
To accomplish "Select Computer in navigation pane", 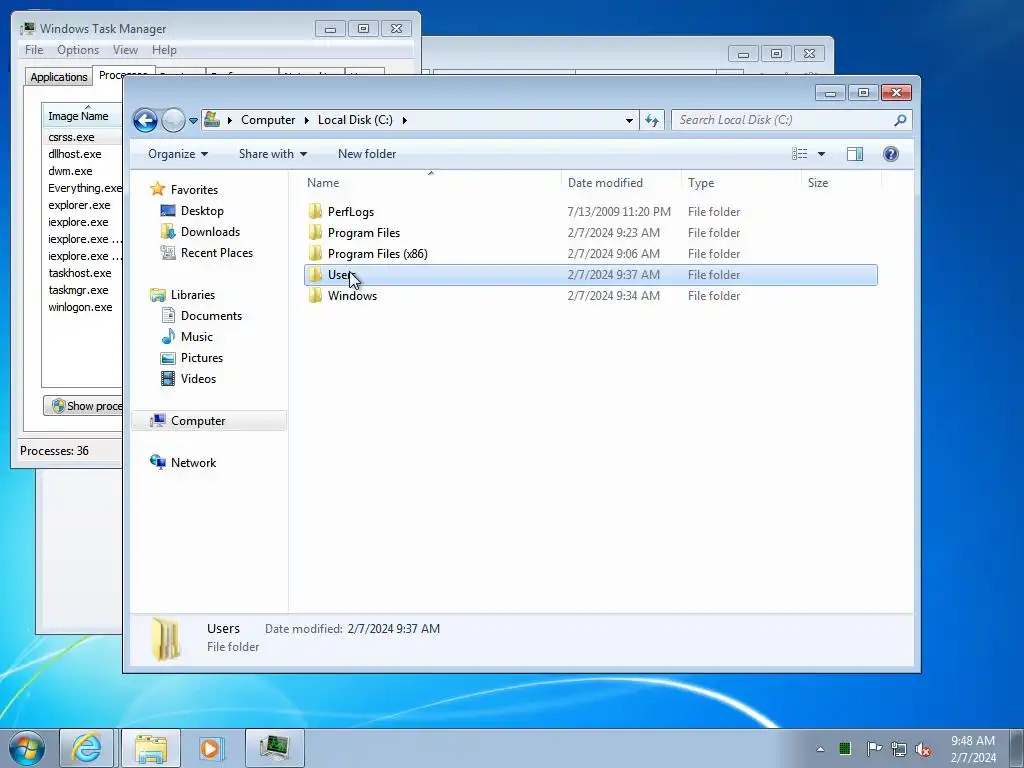I will click(x=198, y=421).
